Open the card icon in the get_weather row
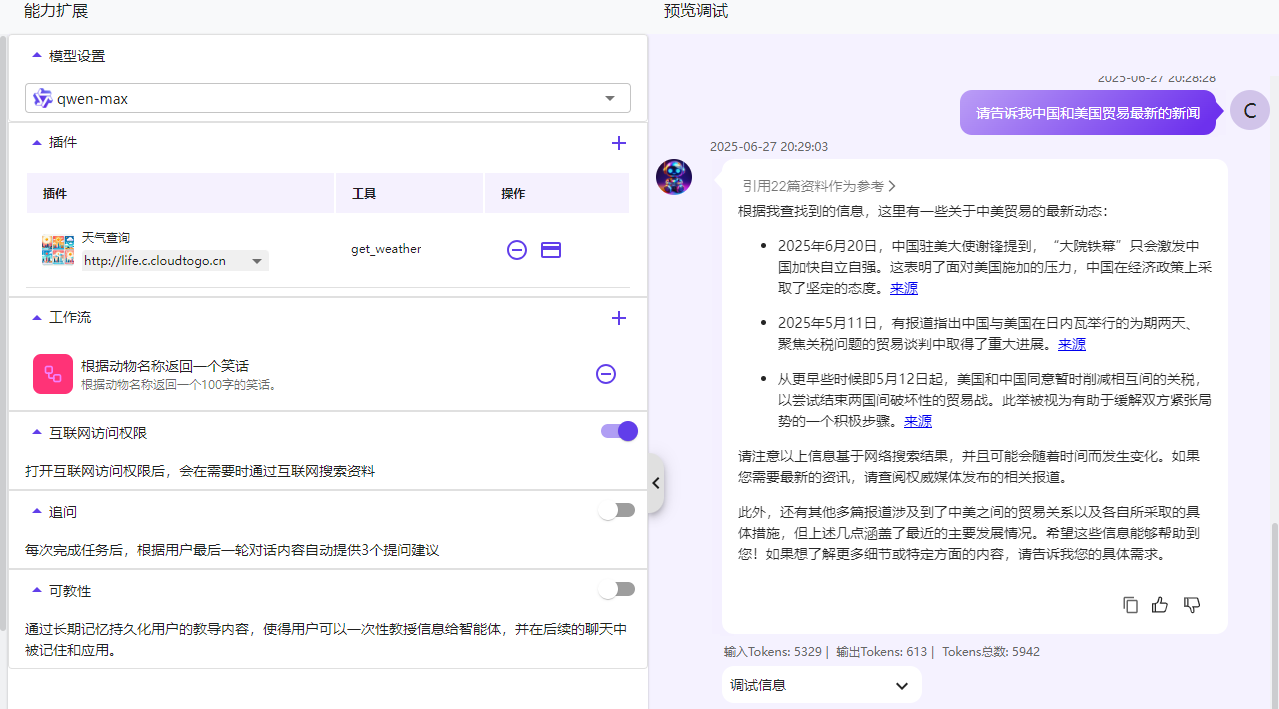1279x709 pixels. pos(551,250)
